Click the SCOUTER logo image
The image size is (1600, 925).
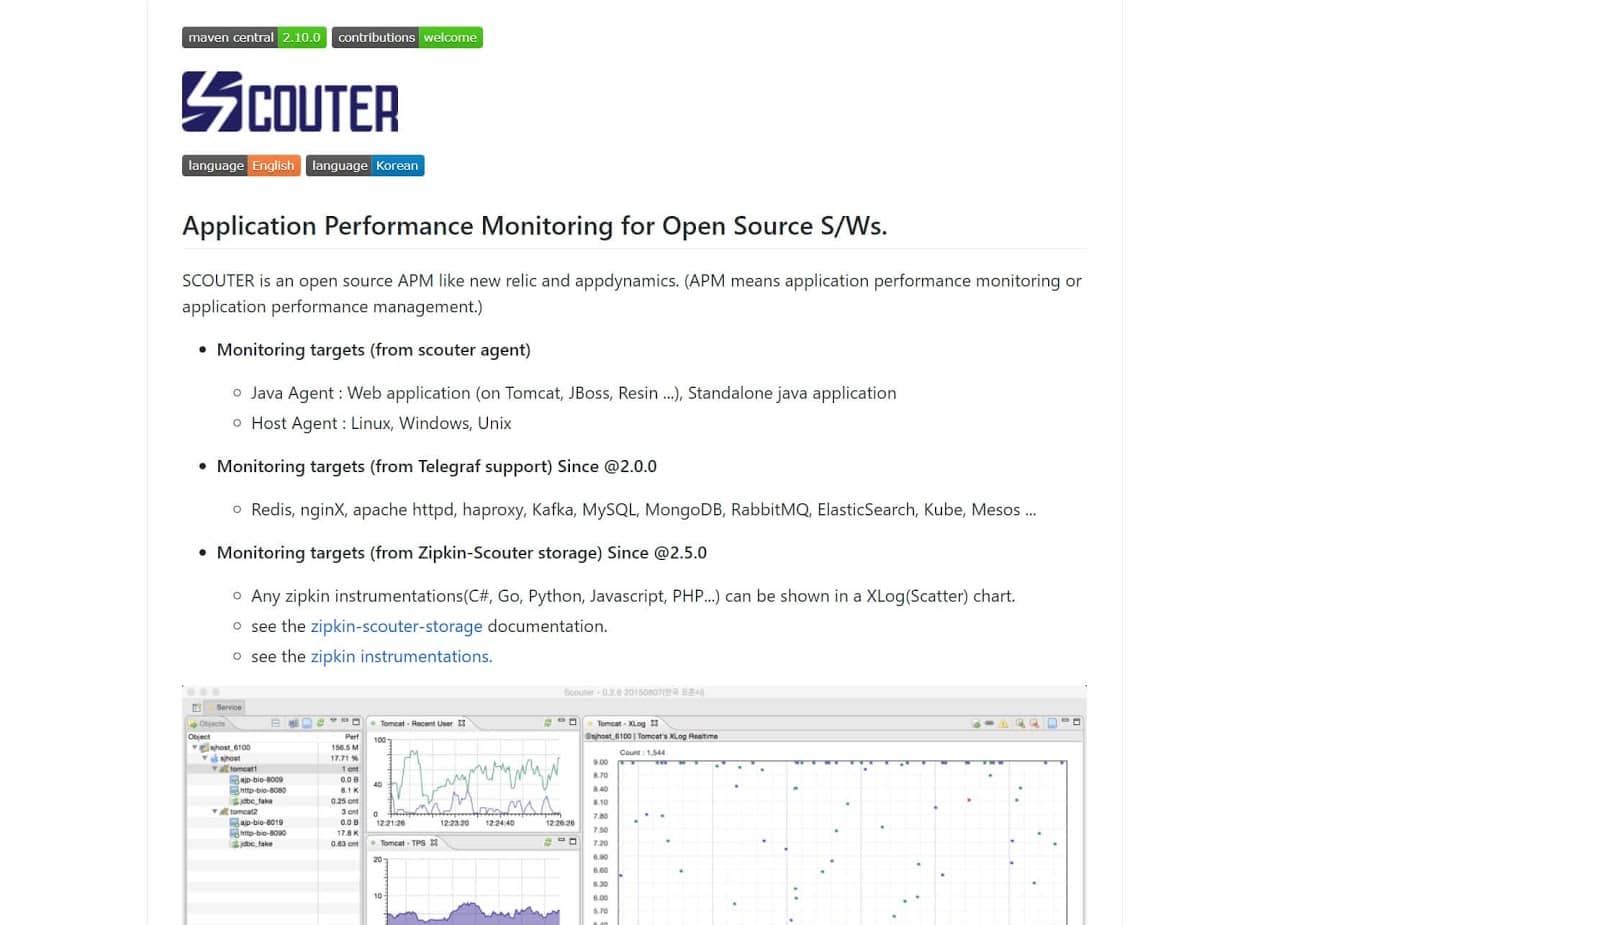point(290,102)
